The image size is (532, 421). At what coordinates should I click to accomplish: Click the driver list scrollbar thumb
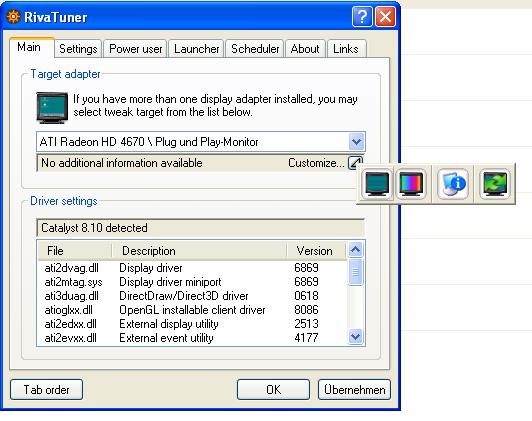pyautogui.click(x=355, y=272)
